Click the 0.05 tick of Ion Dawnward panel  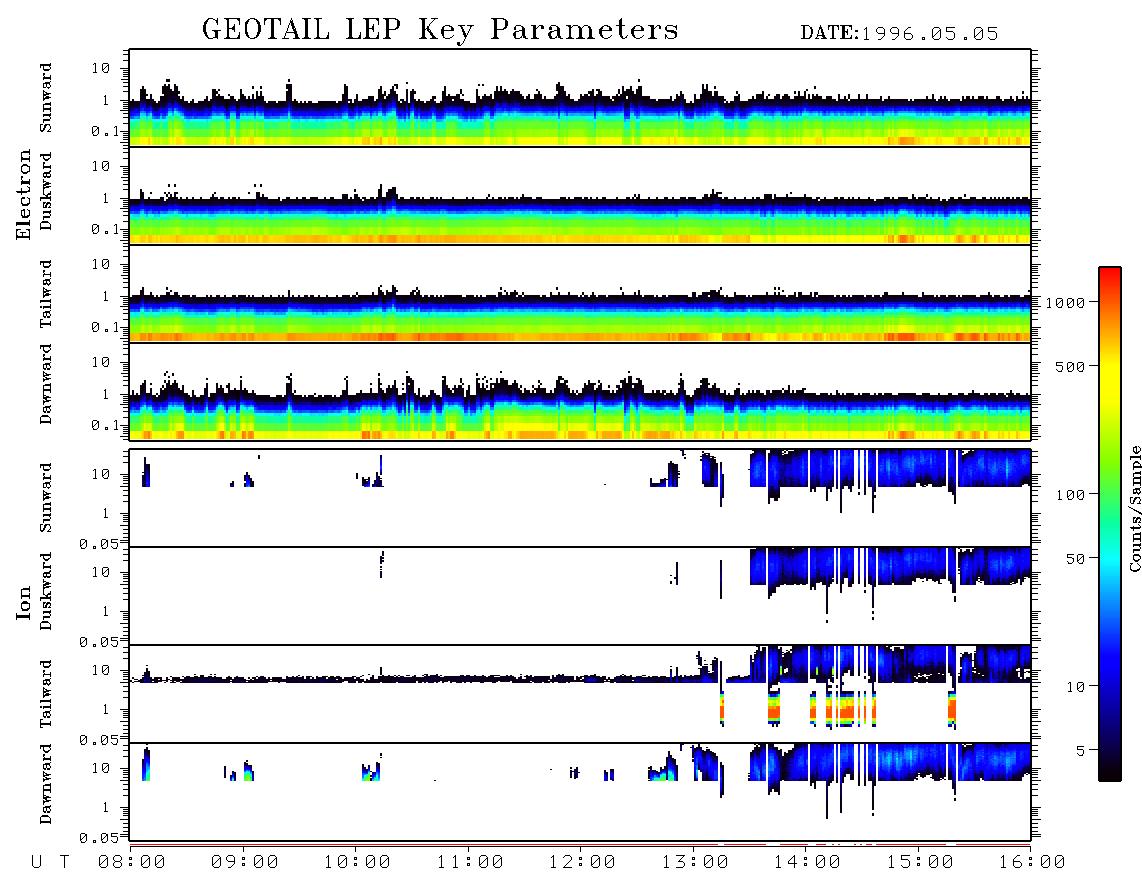coord(98,838)
